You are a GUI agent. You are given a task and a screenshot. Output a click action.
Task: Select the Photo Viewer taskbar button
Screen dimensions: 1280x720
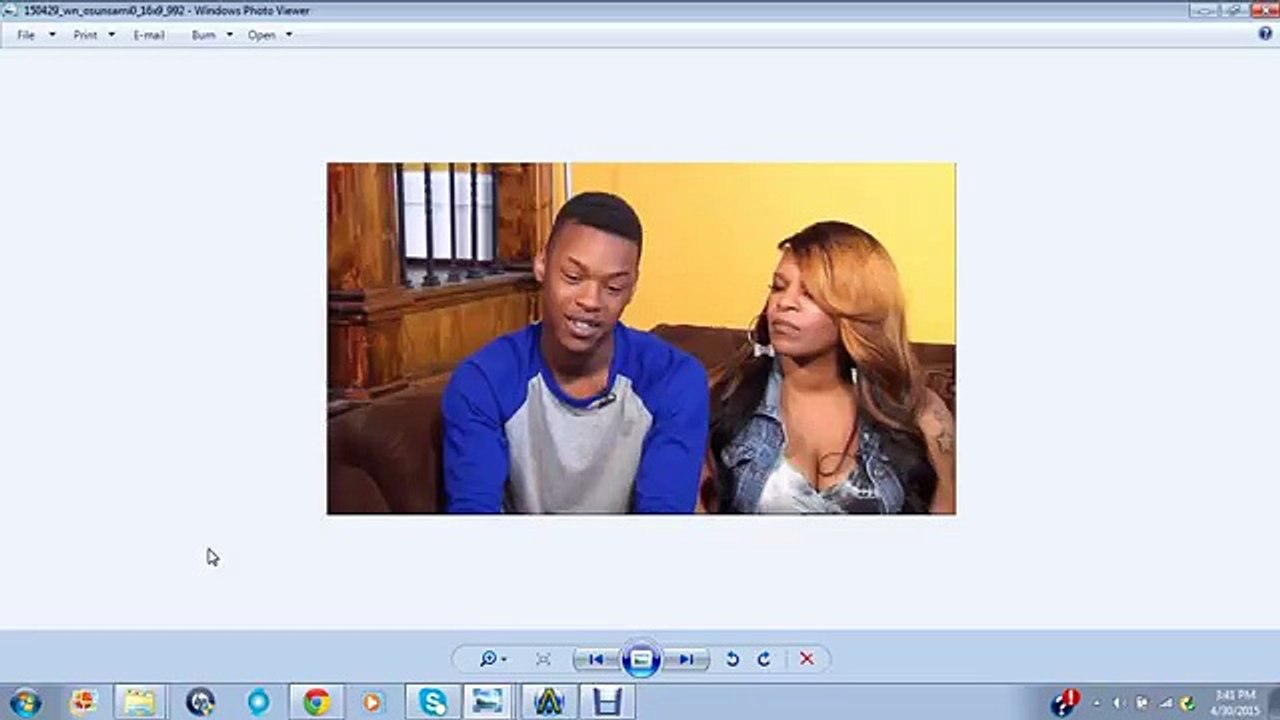click(489, 702)
